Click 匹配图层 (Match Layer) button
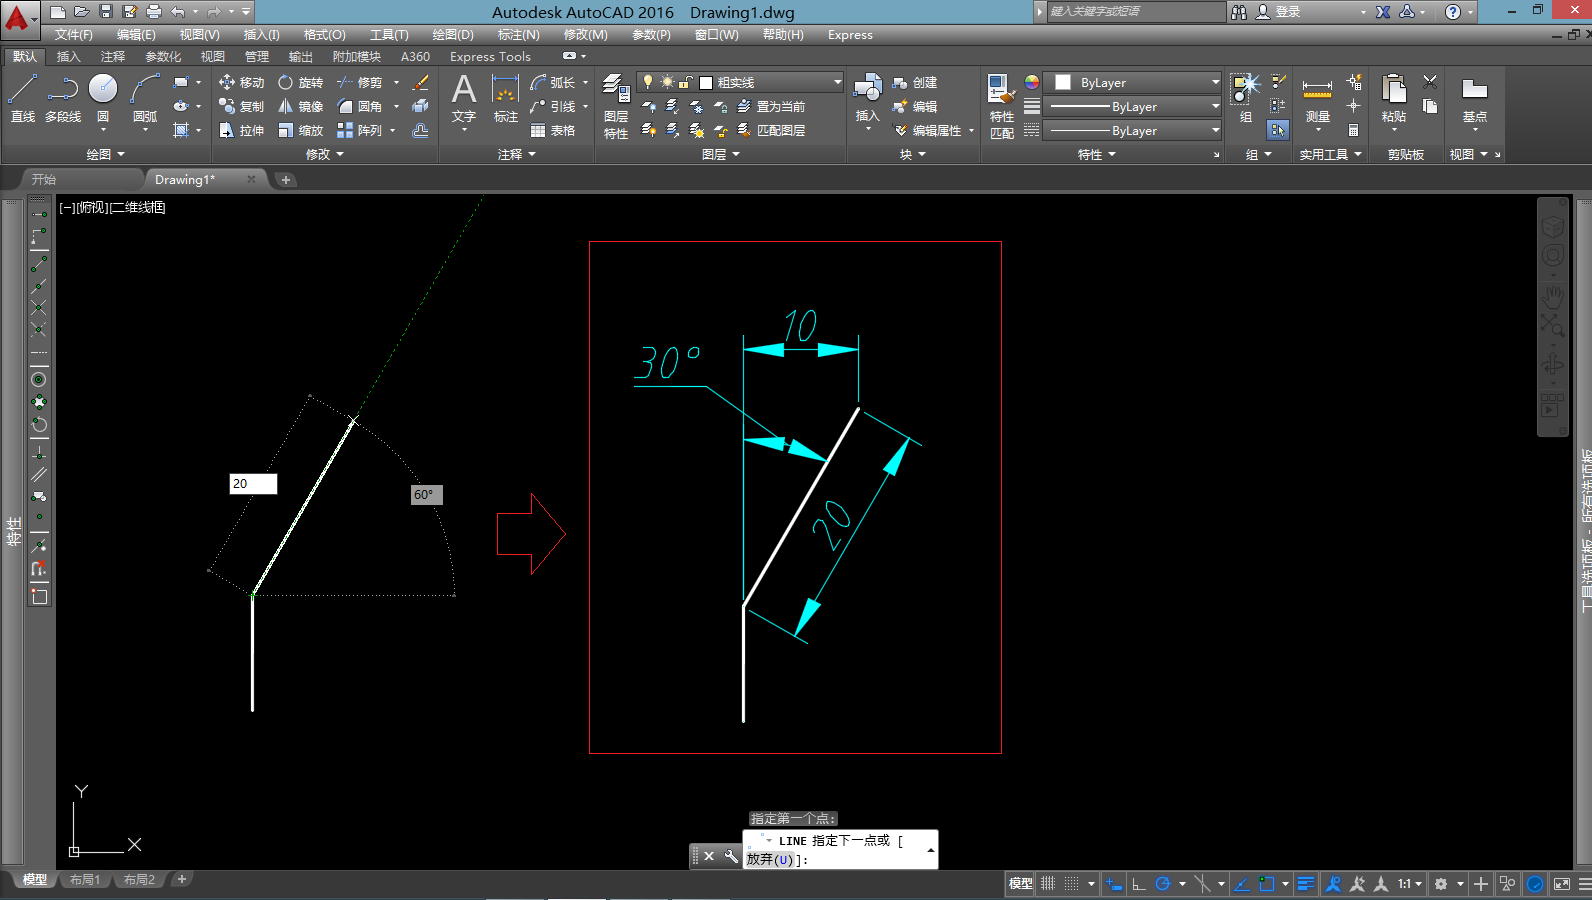 tap(771, 131)
